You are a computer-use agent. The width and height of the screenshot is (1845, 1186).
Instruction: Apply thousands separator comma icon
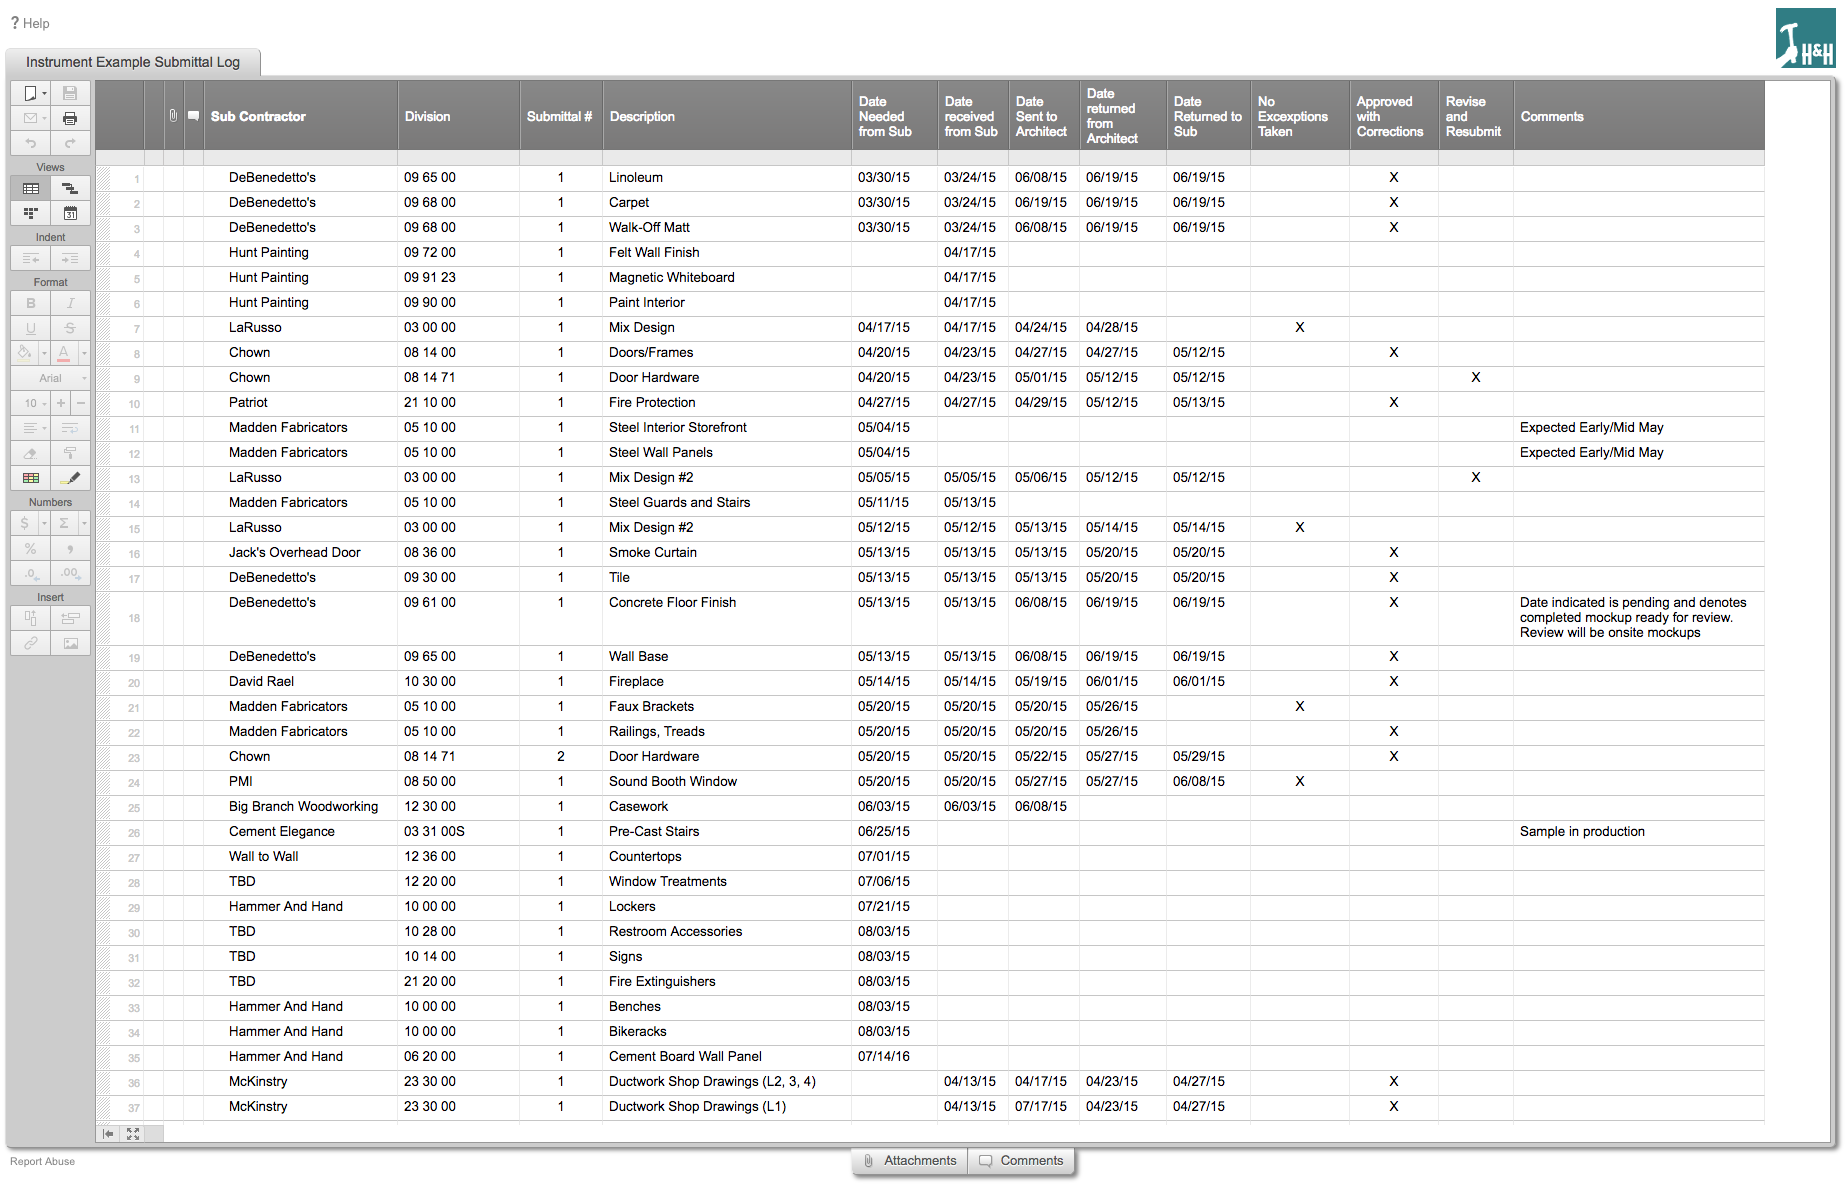click(70, 548)
